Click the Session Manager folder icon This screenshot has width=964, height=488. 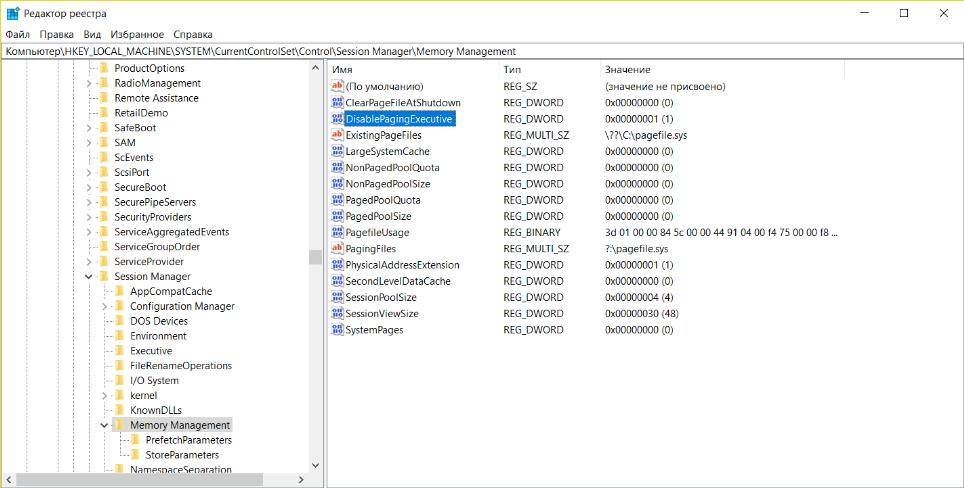click(104, 277)
